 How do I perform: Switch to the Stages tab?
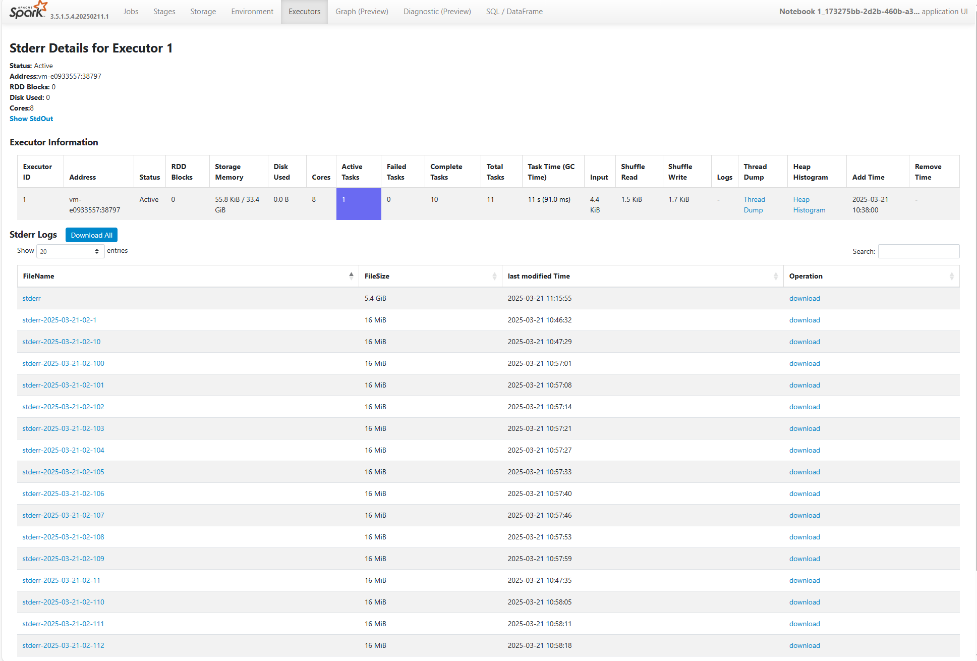pyautogui.click(x=164, y=11)
